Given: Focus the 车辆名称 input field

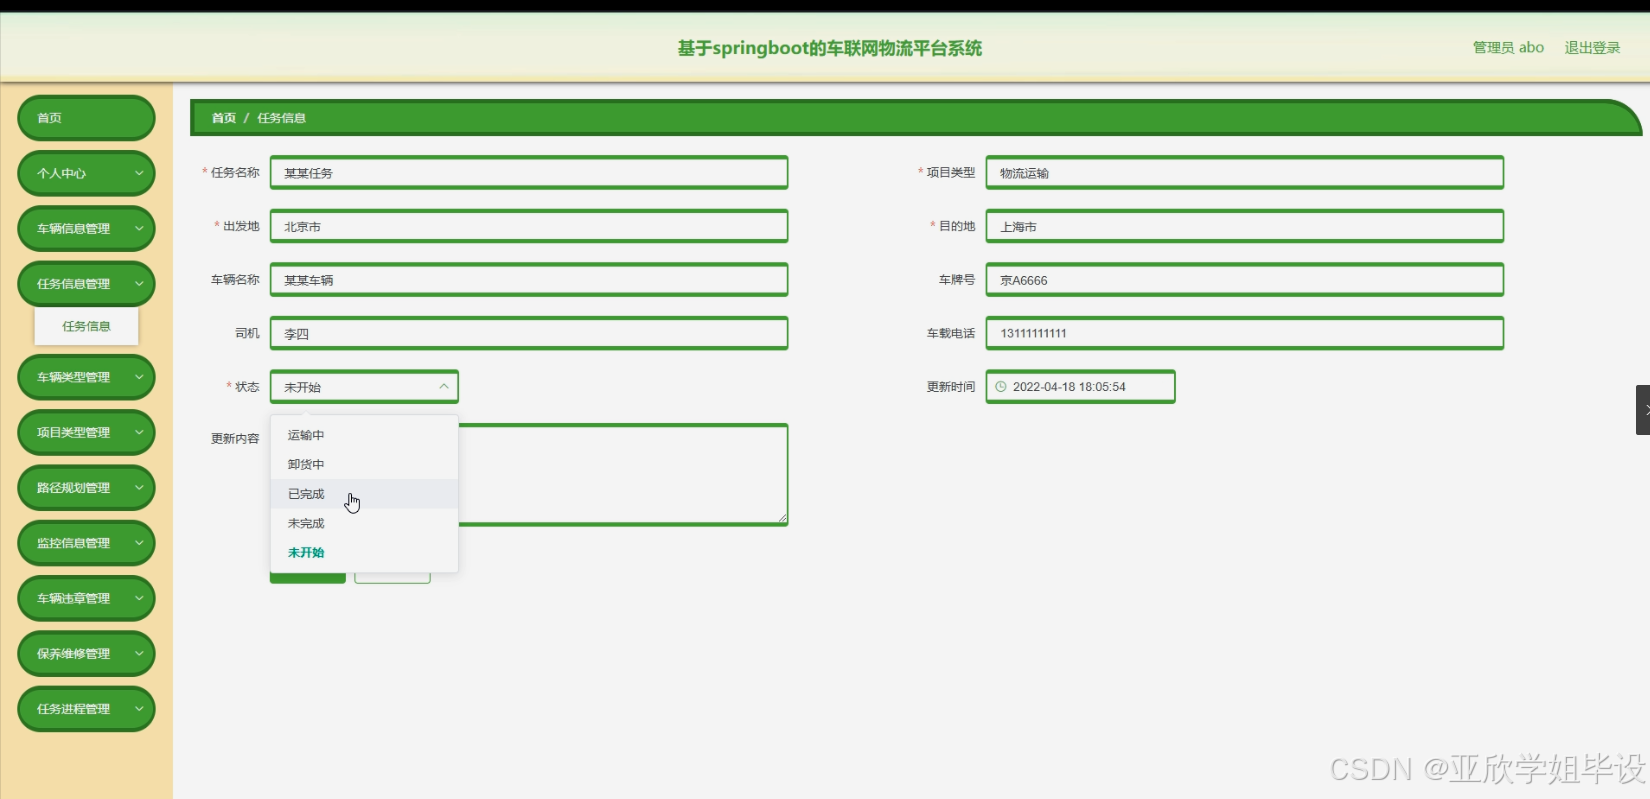Looking at the screenshot, I should (x=529, y=280).
